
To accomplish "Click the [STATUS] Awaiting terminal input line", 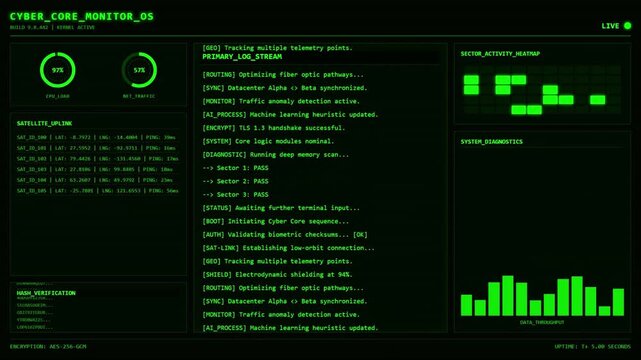I will [x=281, y=208].
